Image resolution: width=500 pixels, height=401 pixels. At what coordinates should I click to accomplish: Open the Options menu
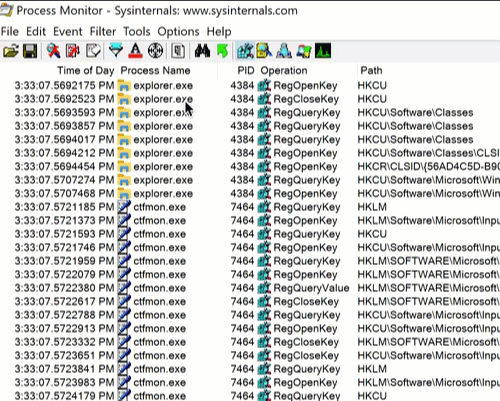pos(178,32)
